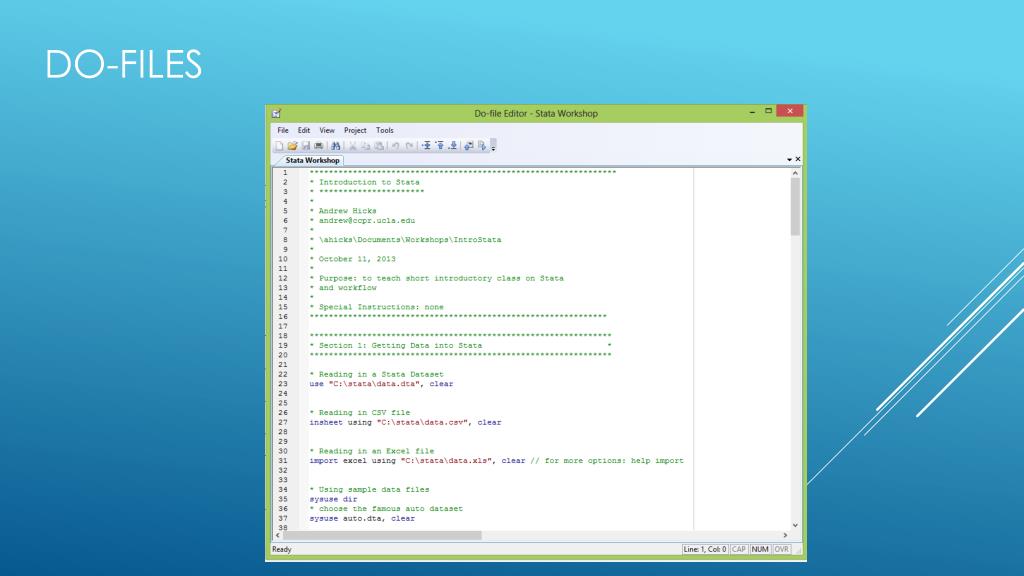Click the vertical scrollbar up arrow
The image size is (1024, 576).
tap(795, 173)
